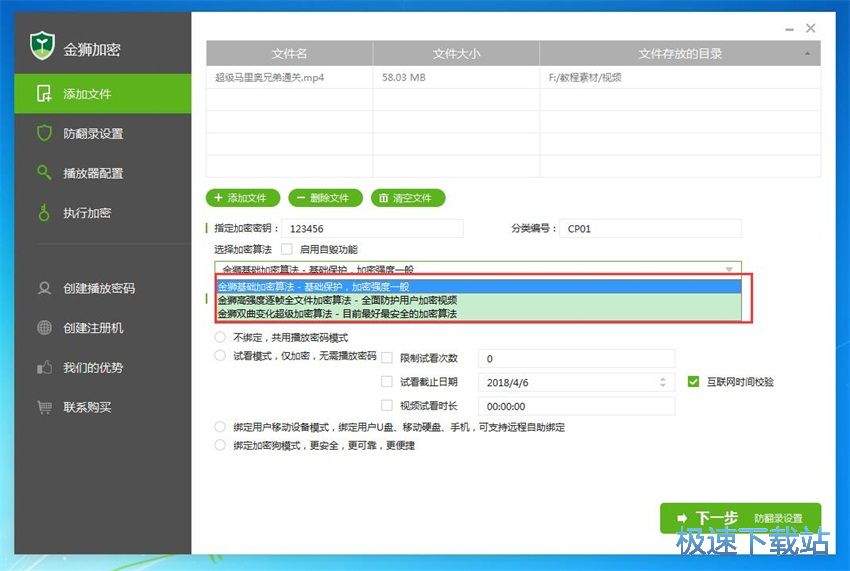Click the 联系购买 shopping cart icon
The image size is (850, 571).
(x=44, y=407)
